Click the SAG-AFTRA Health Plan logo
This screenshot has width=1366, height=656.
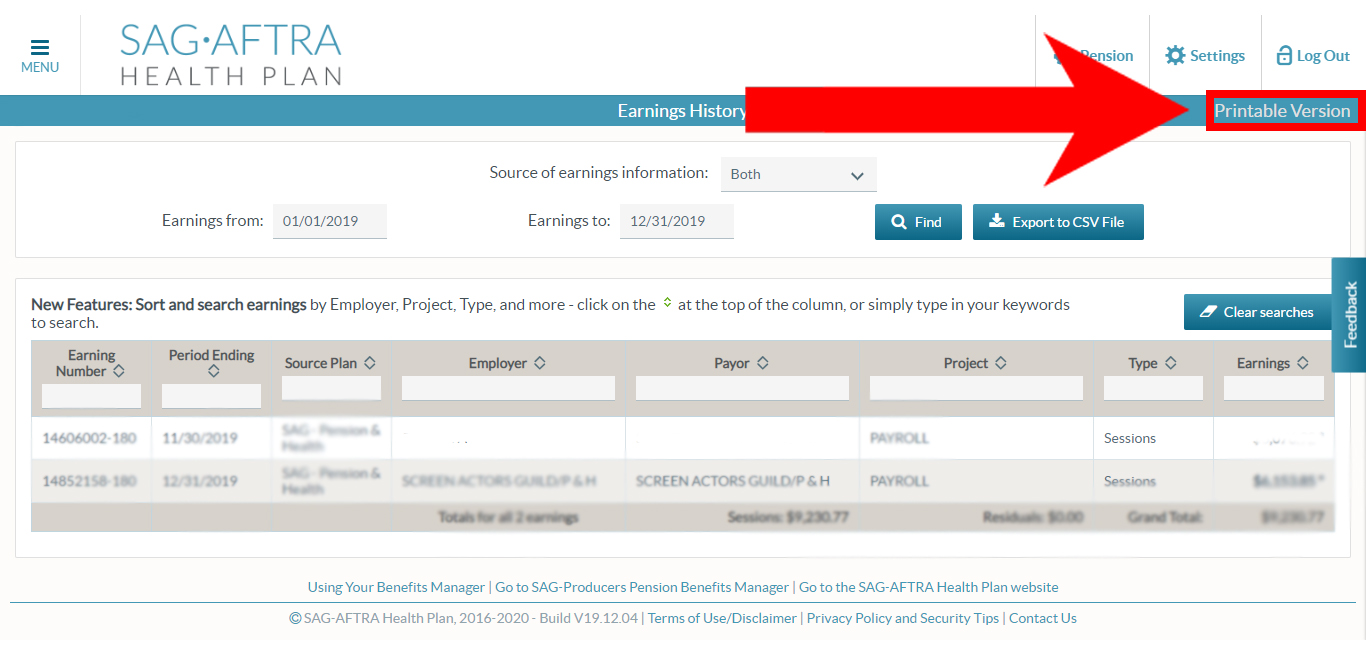[231, 54]
